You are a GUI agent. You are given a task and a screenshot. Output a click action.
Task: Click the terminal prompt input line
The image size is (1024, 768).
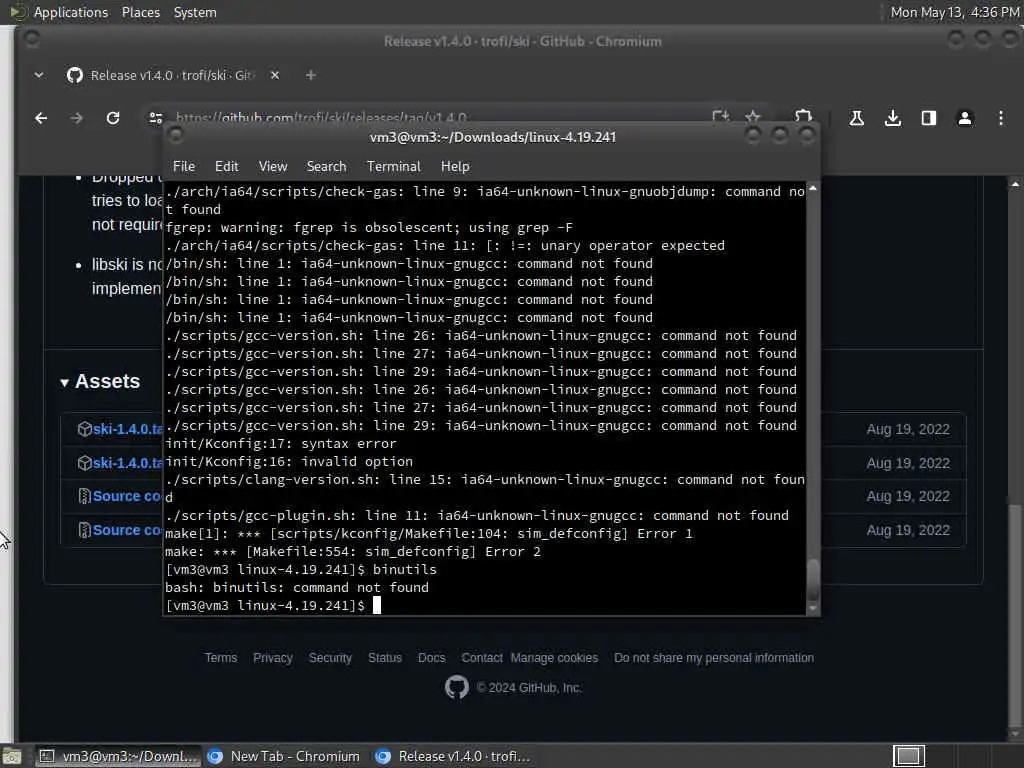click(x=485, y=605)
